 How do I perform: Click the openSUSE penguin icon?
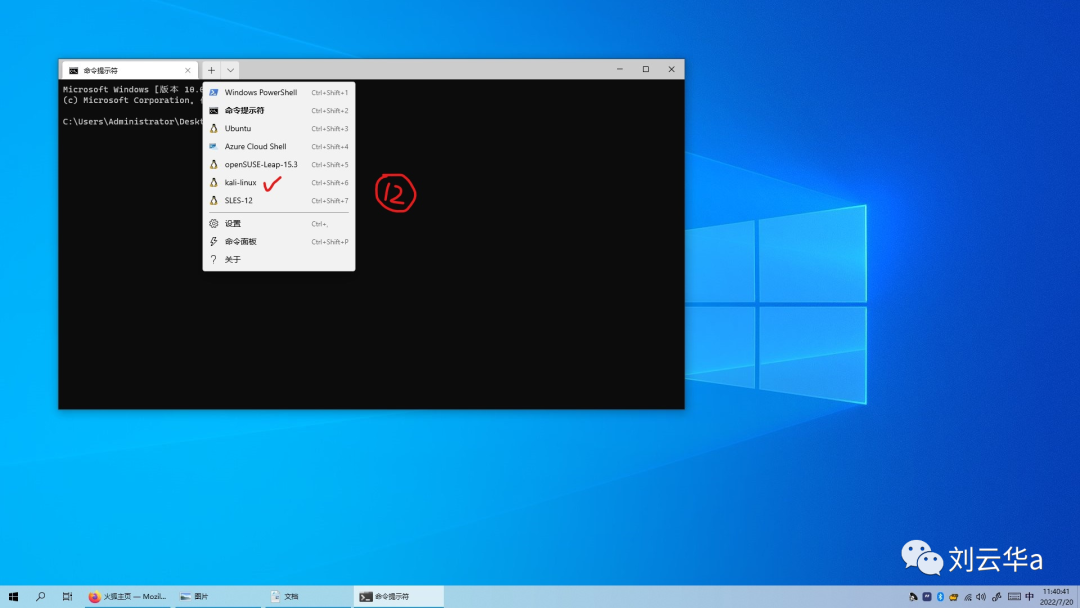pyautogui.click(x=214, y=165)
